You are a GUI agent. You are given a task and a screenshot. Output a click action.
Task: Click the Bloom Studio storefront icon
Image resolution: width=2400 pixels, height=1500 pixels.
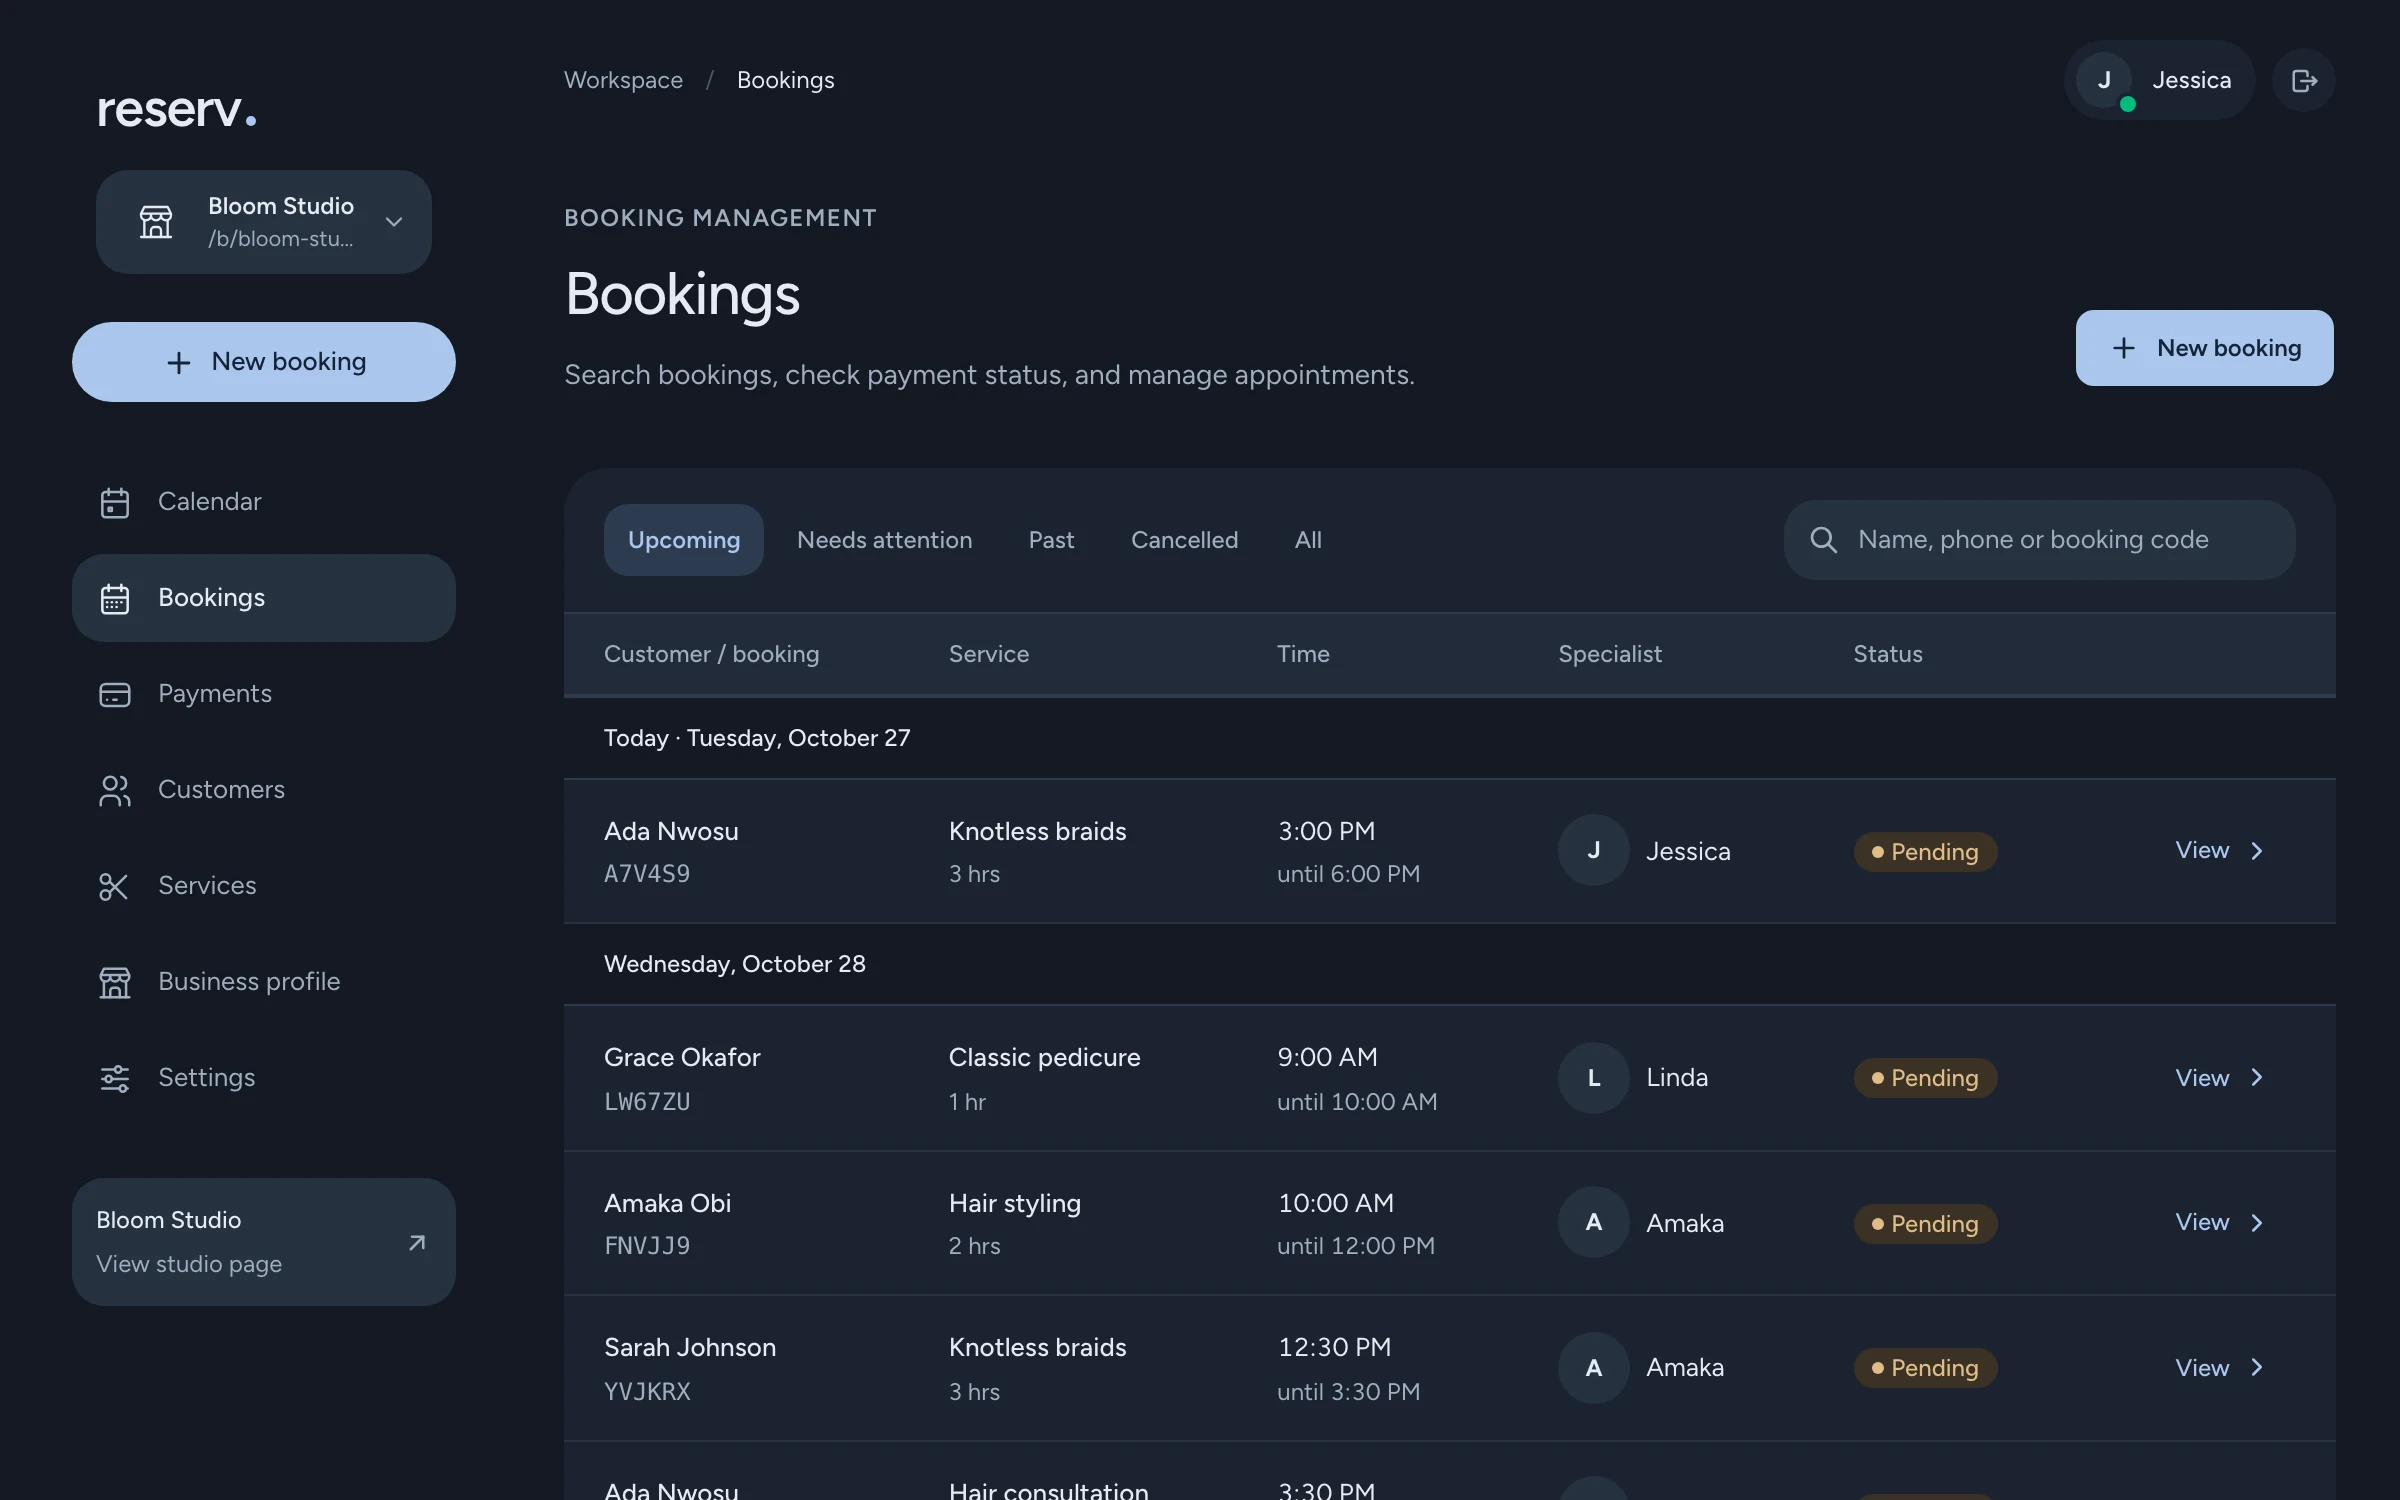point(156,222)
